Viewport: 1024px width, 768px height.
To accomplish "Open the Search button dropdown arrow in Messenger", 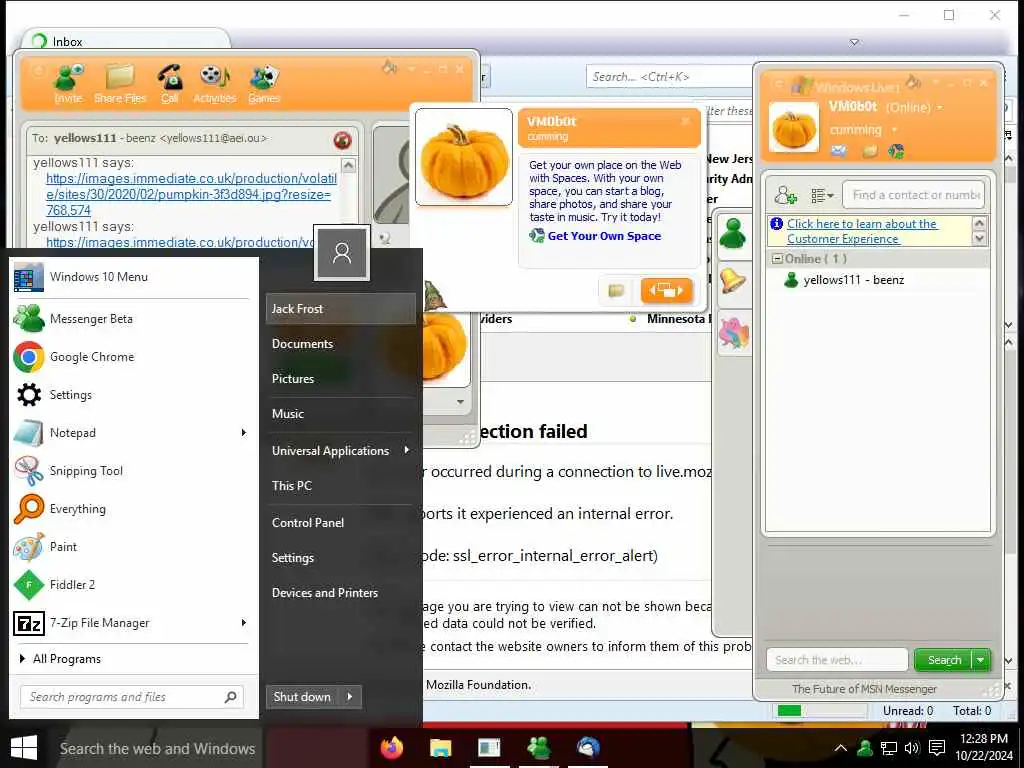I will coord(981,660).
